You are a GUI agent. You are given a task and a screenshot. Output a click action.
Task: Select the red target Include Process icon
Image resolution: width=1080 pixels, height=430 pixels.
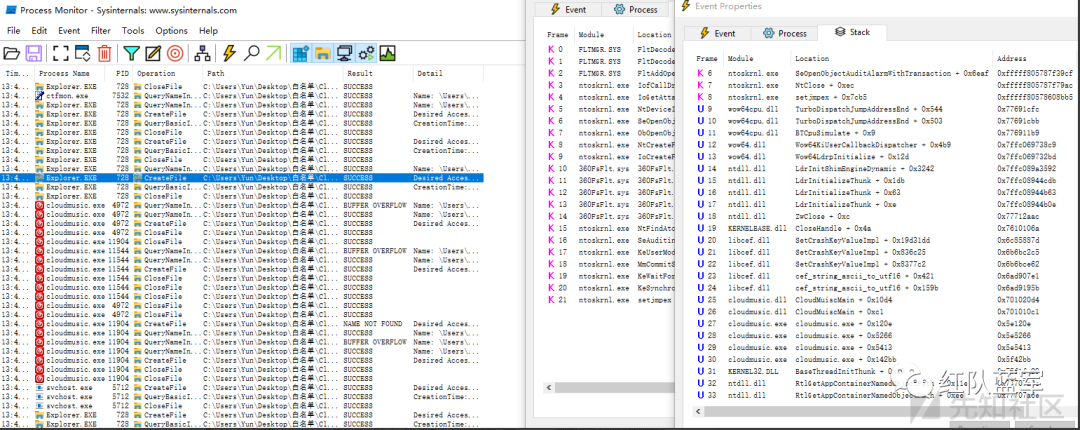[x=175, y=52]
